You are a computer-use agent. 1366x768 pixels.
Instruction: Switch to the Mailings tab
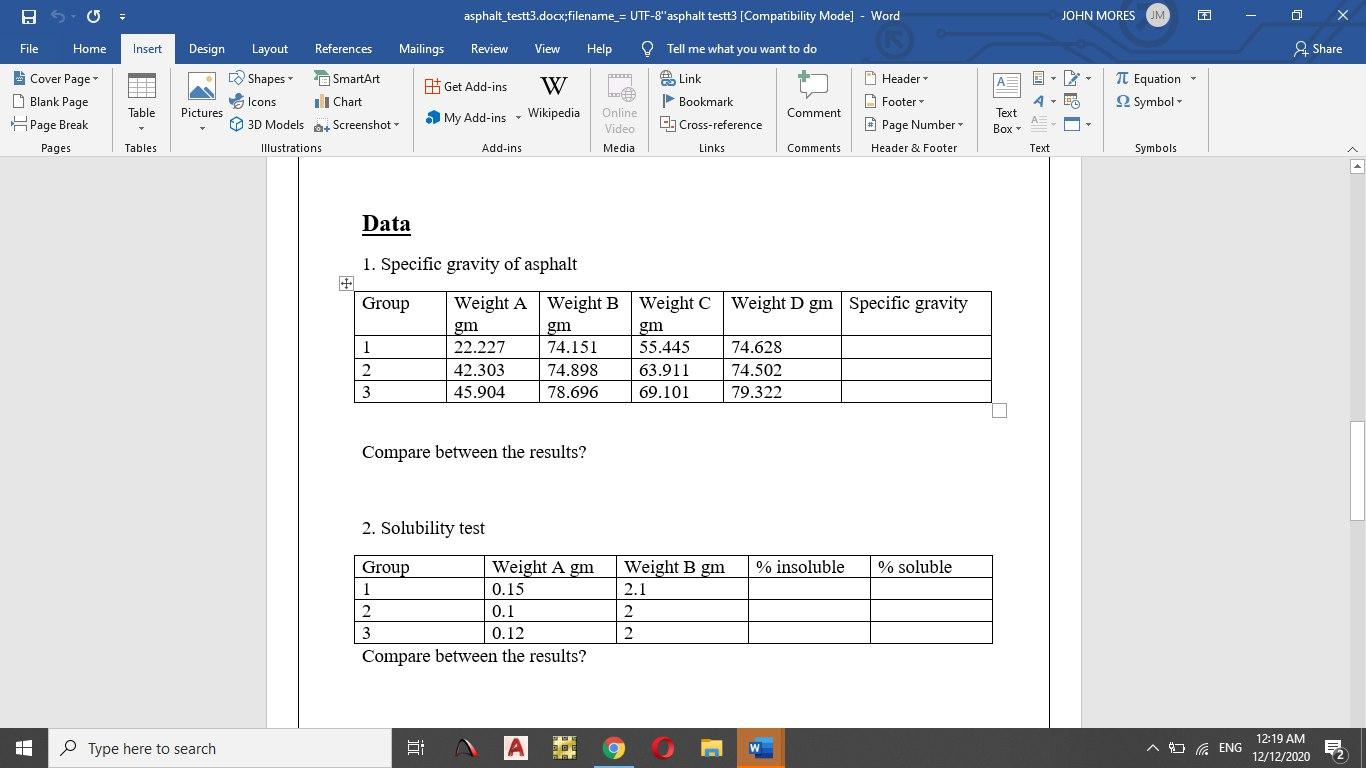421,48
